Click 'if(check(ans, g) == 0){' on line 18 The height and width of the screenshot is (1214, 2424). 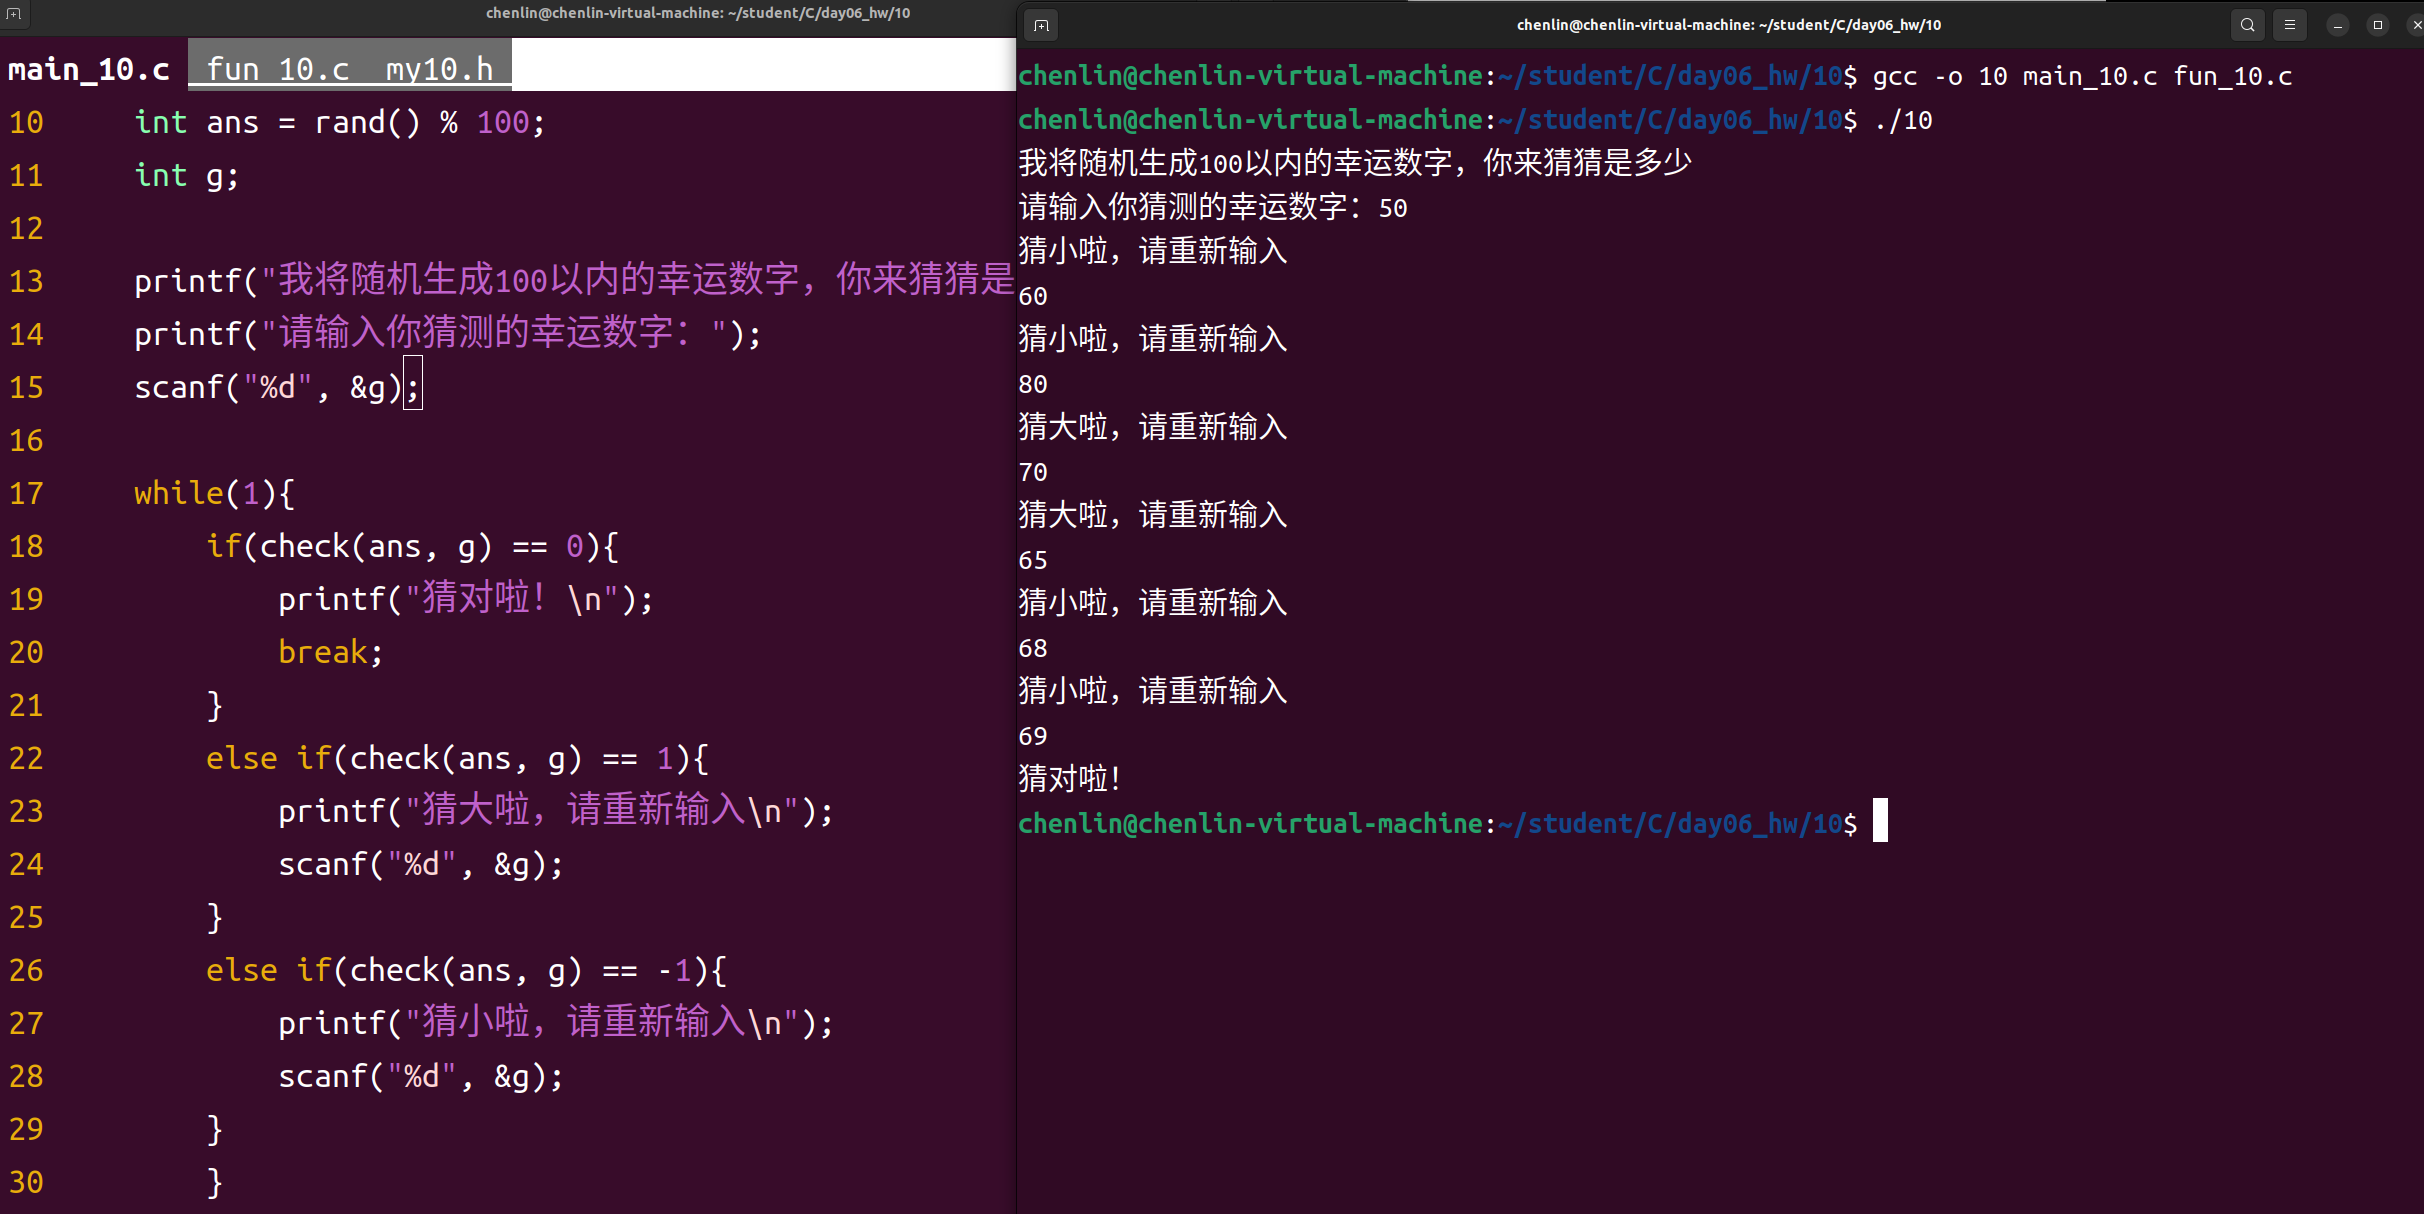tap(413, 546)
